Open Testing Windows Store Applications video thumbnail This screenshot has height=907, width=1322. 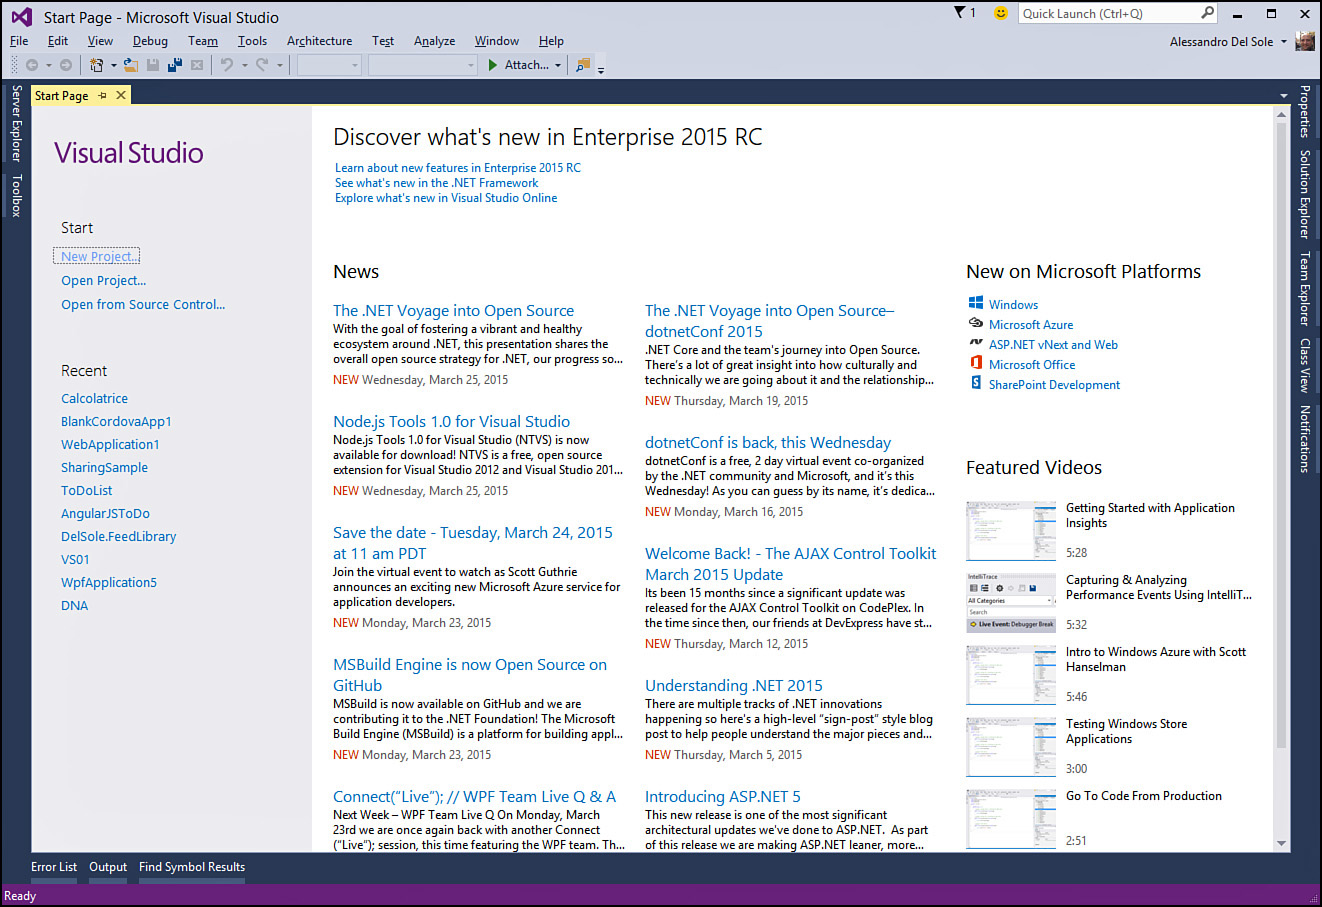coord(1011,747)
